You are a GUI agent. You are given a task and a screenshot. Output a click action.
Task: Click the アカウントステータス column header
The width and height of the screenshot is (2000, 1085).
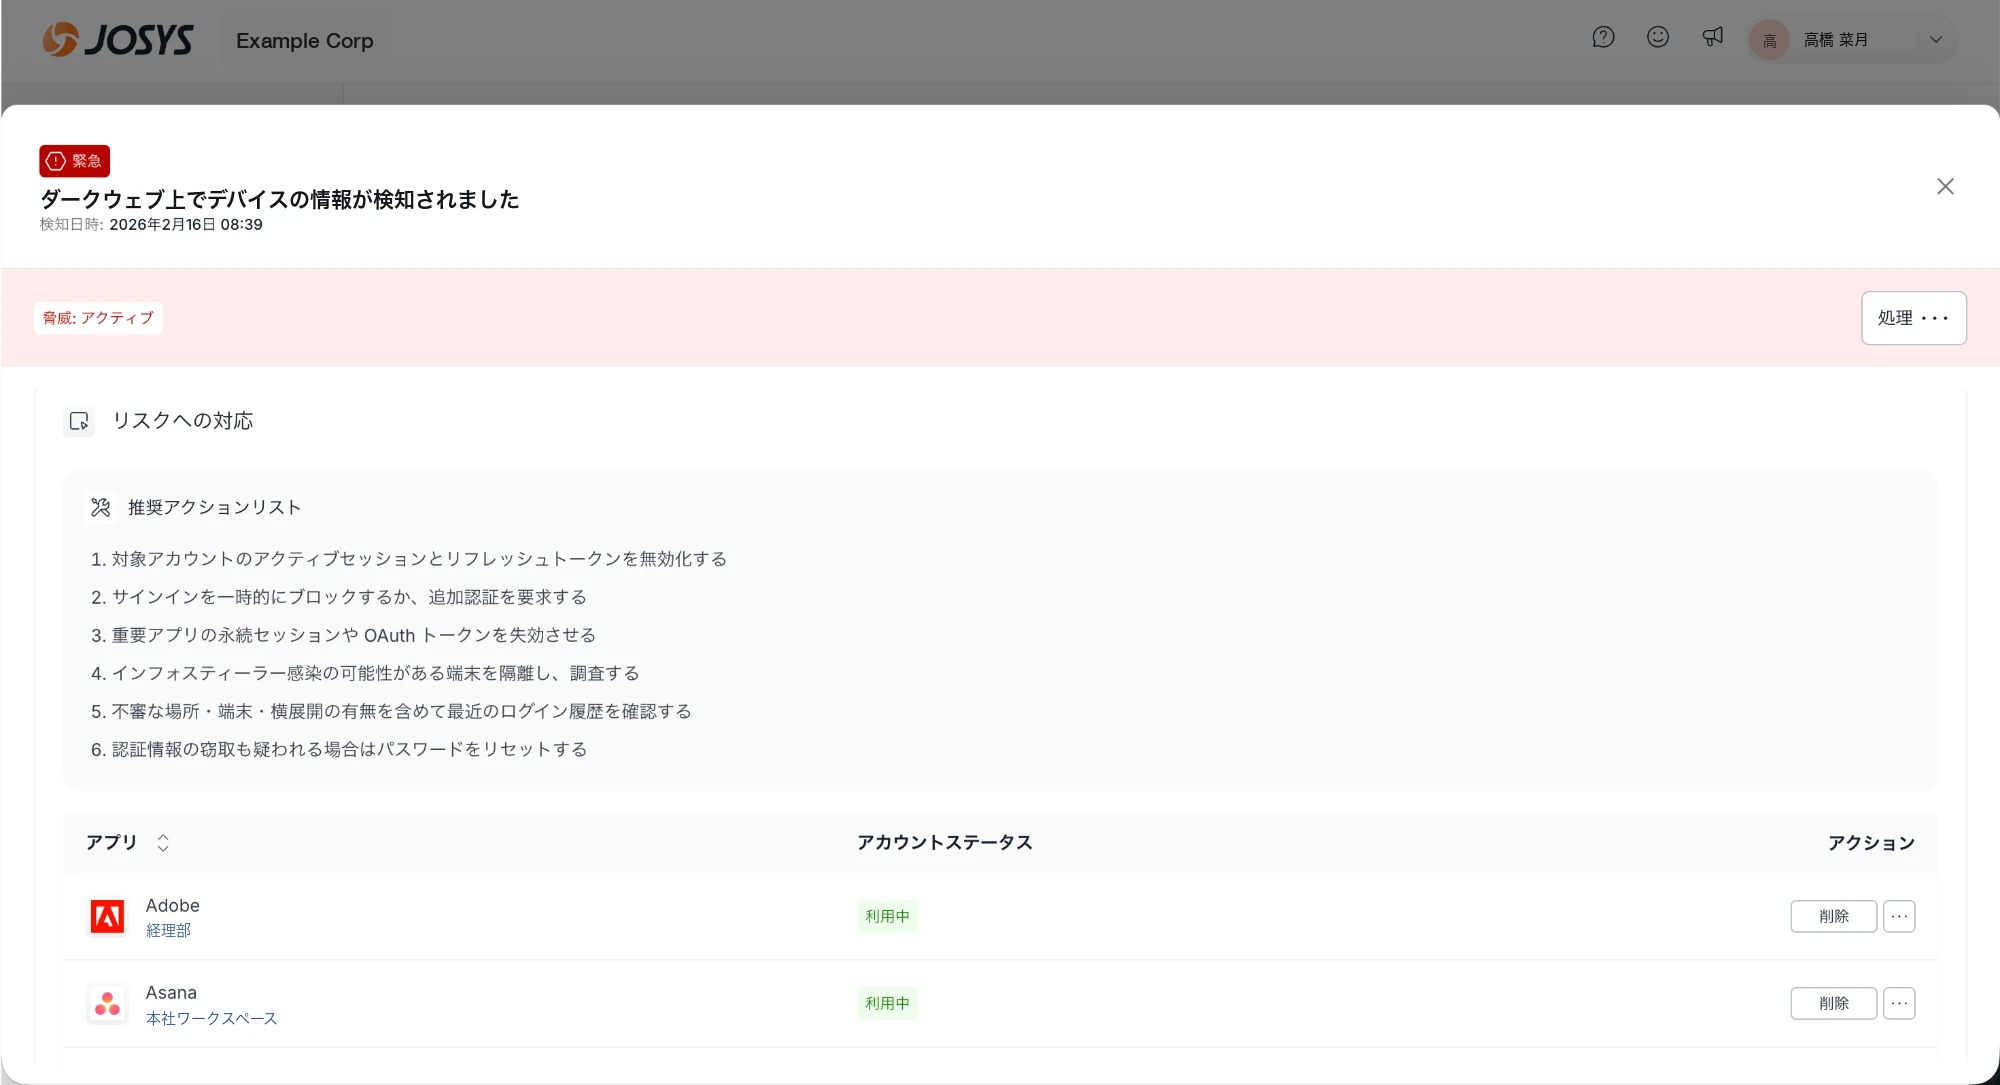[944, 843]
